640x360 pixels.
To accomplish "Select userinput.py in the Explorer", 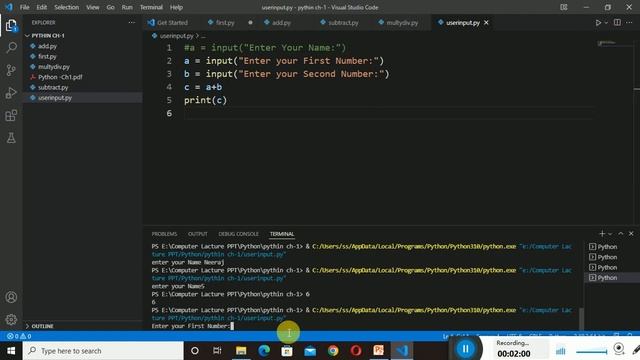I will point(55,98).
